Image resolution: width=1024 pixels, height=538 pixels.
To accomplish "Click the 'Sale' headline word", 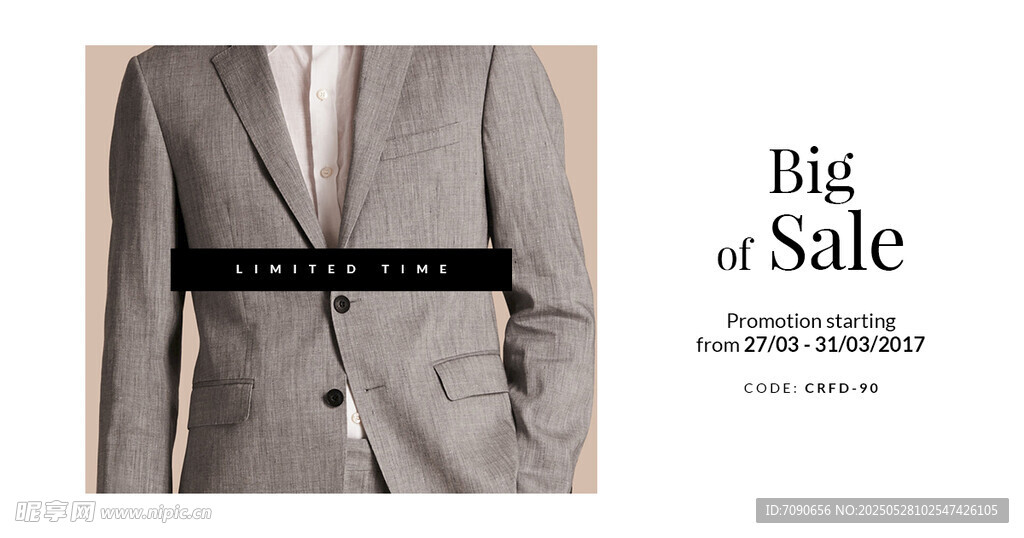I will [837, 242].
